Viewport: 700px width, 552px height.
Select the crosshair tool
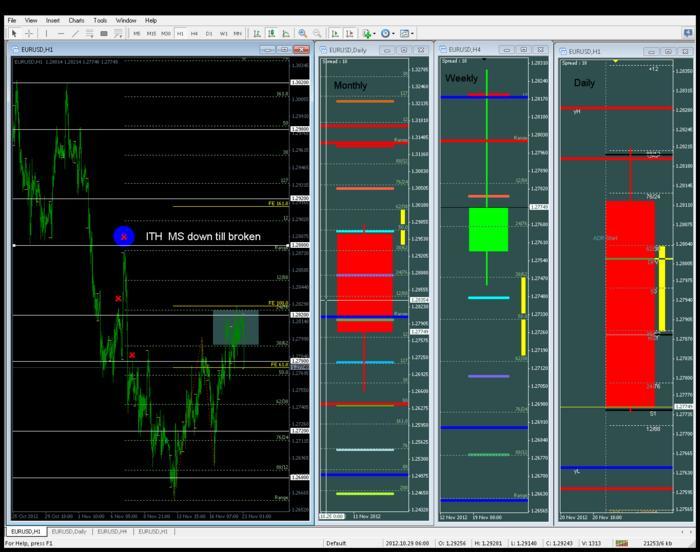(29, 33)
